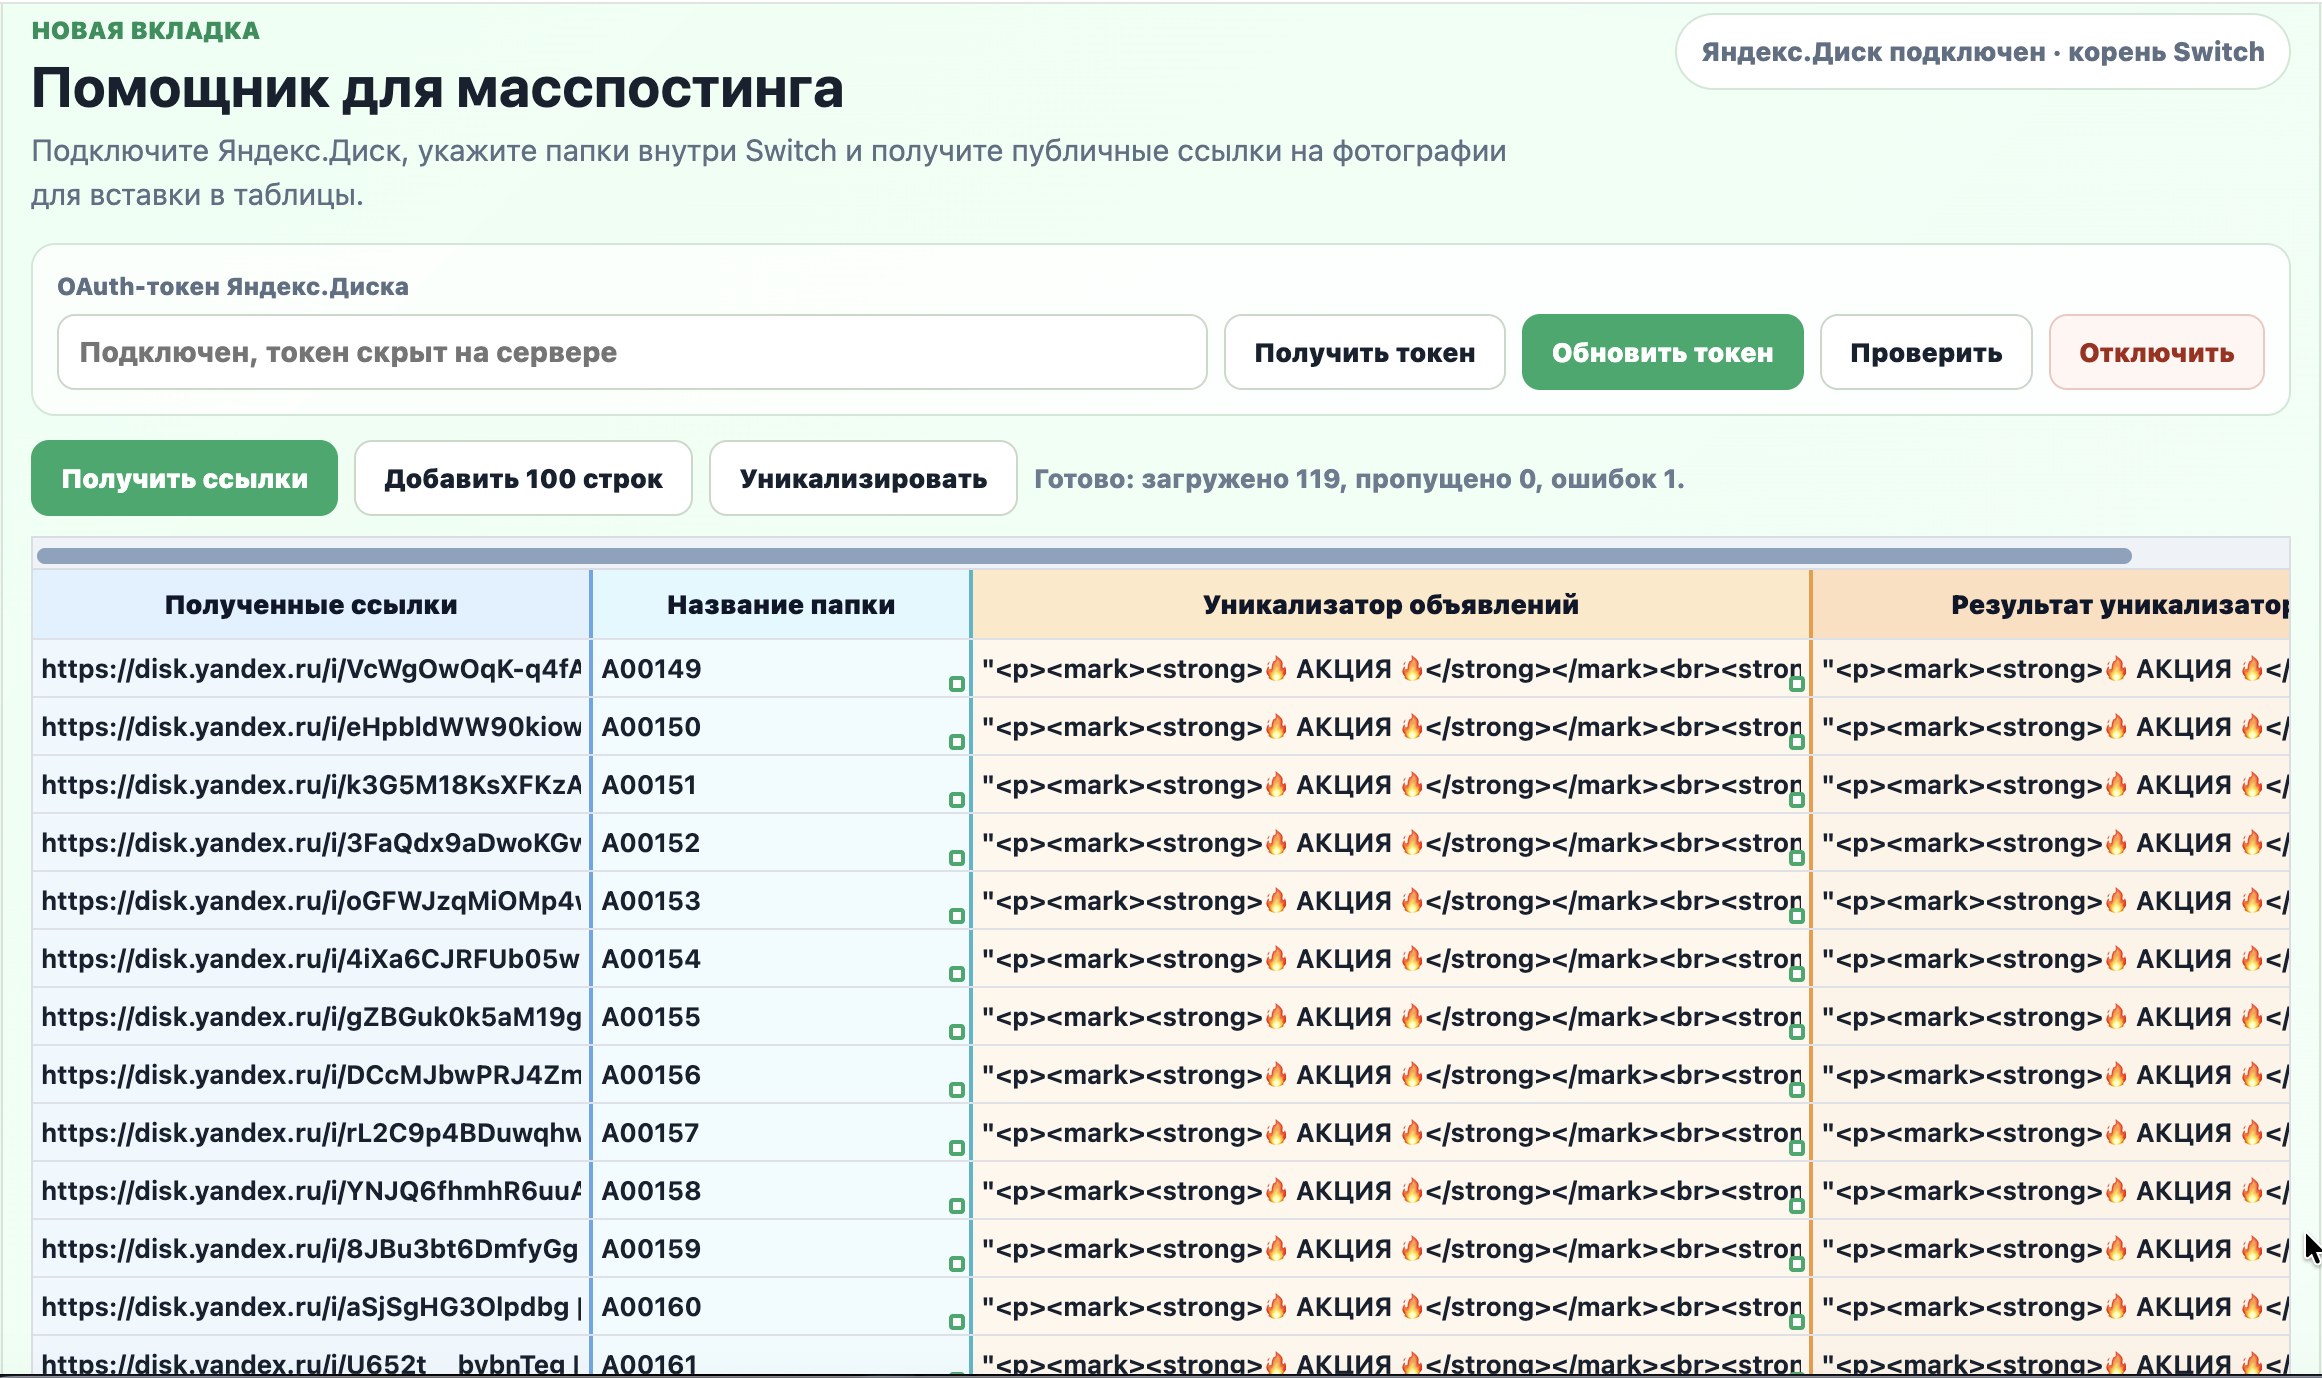Click the green Обновить токен button
Image resolution: width=2322 pixels, height=1378 pixels.
point(1662,352)
